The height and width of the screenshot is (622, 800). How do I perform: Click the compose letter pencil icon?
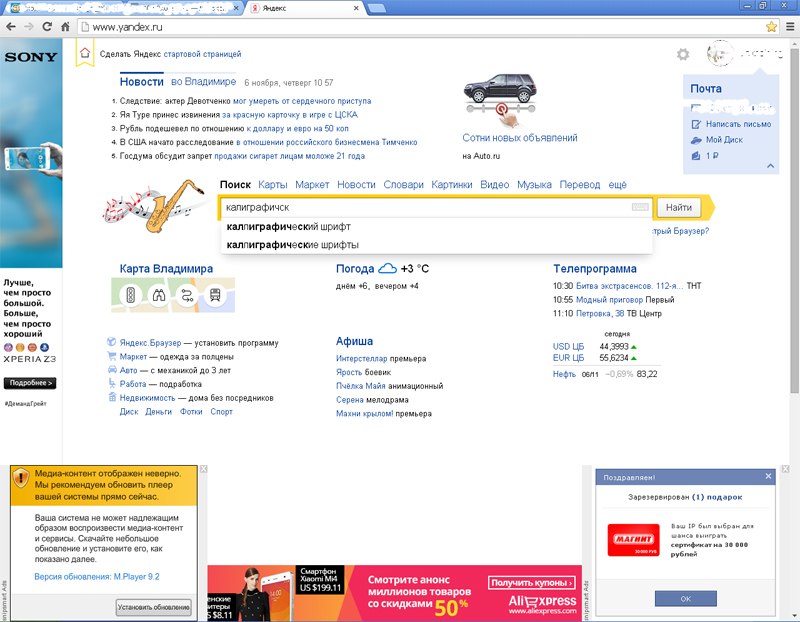[x=696, y=124]
